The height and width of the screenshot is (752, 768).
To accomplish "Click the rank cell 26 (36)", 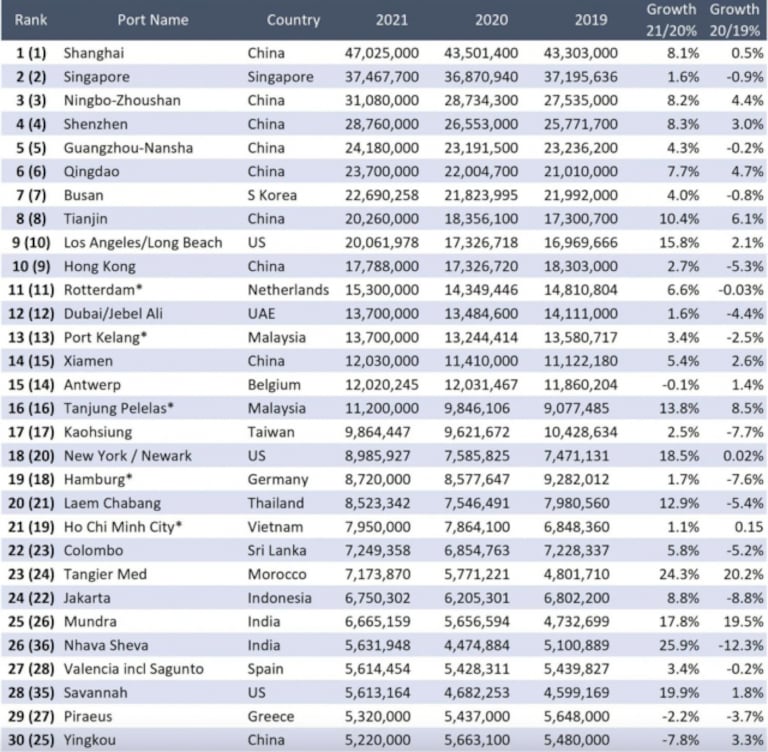I will pos(28,645).
